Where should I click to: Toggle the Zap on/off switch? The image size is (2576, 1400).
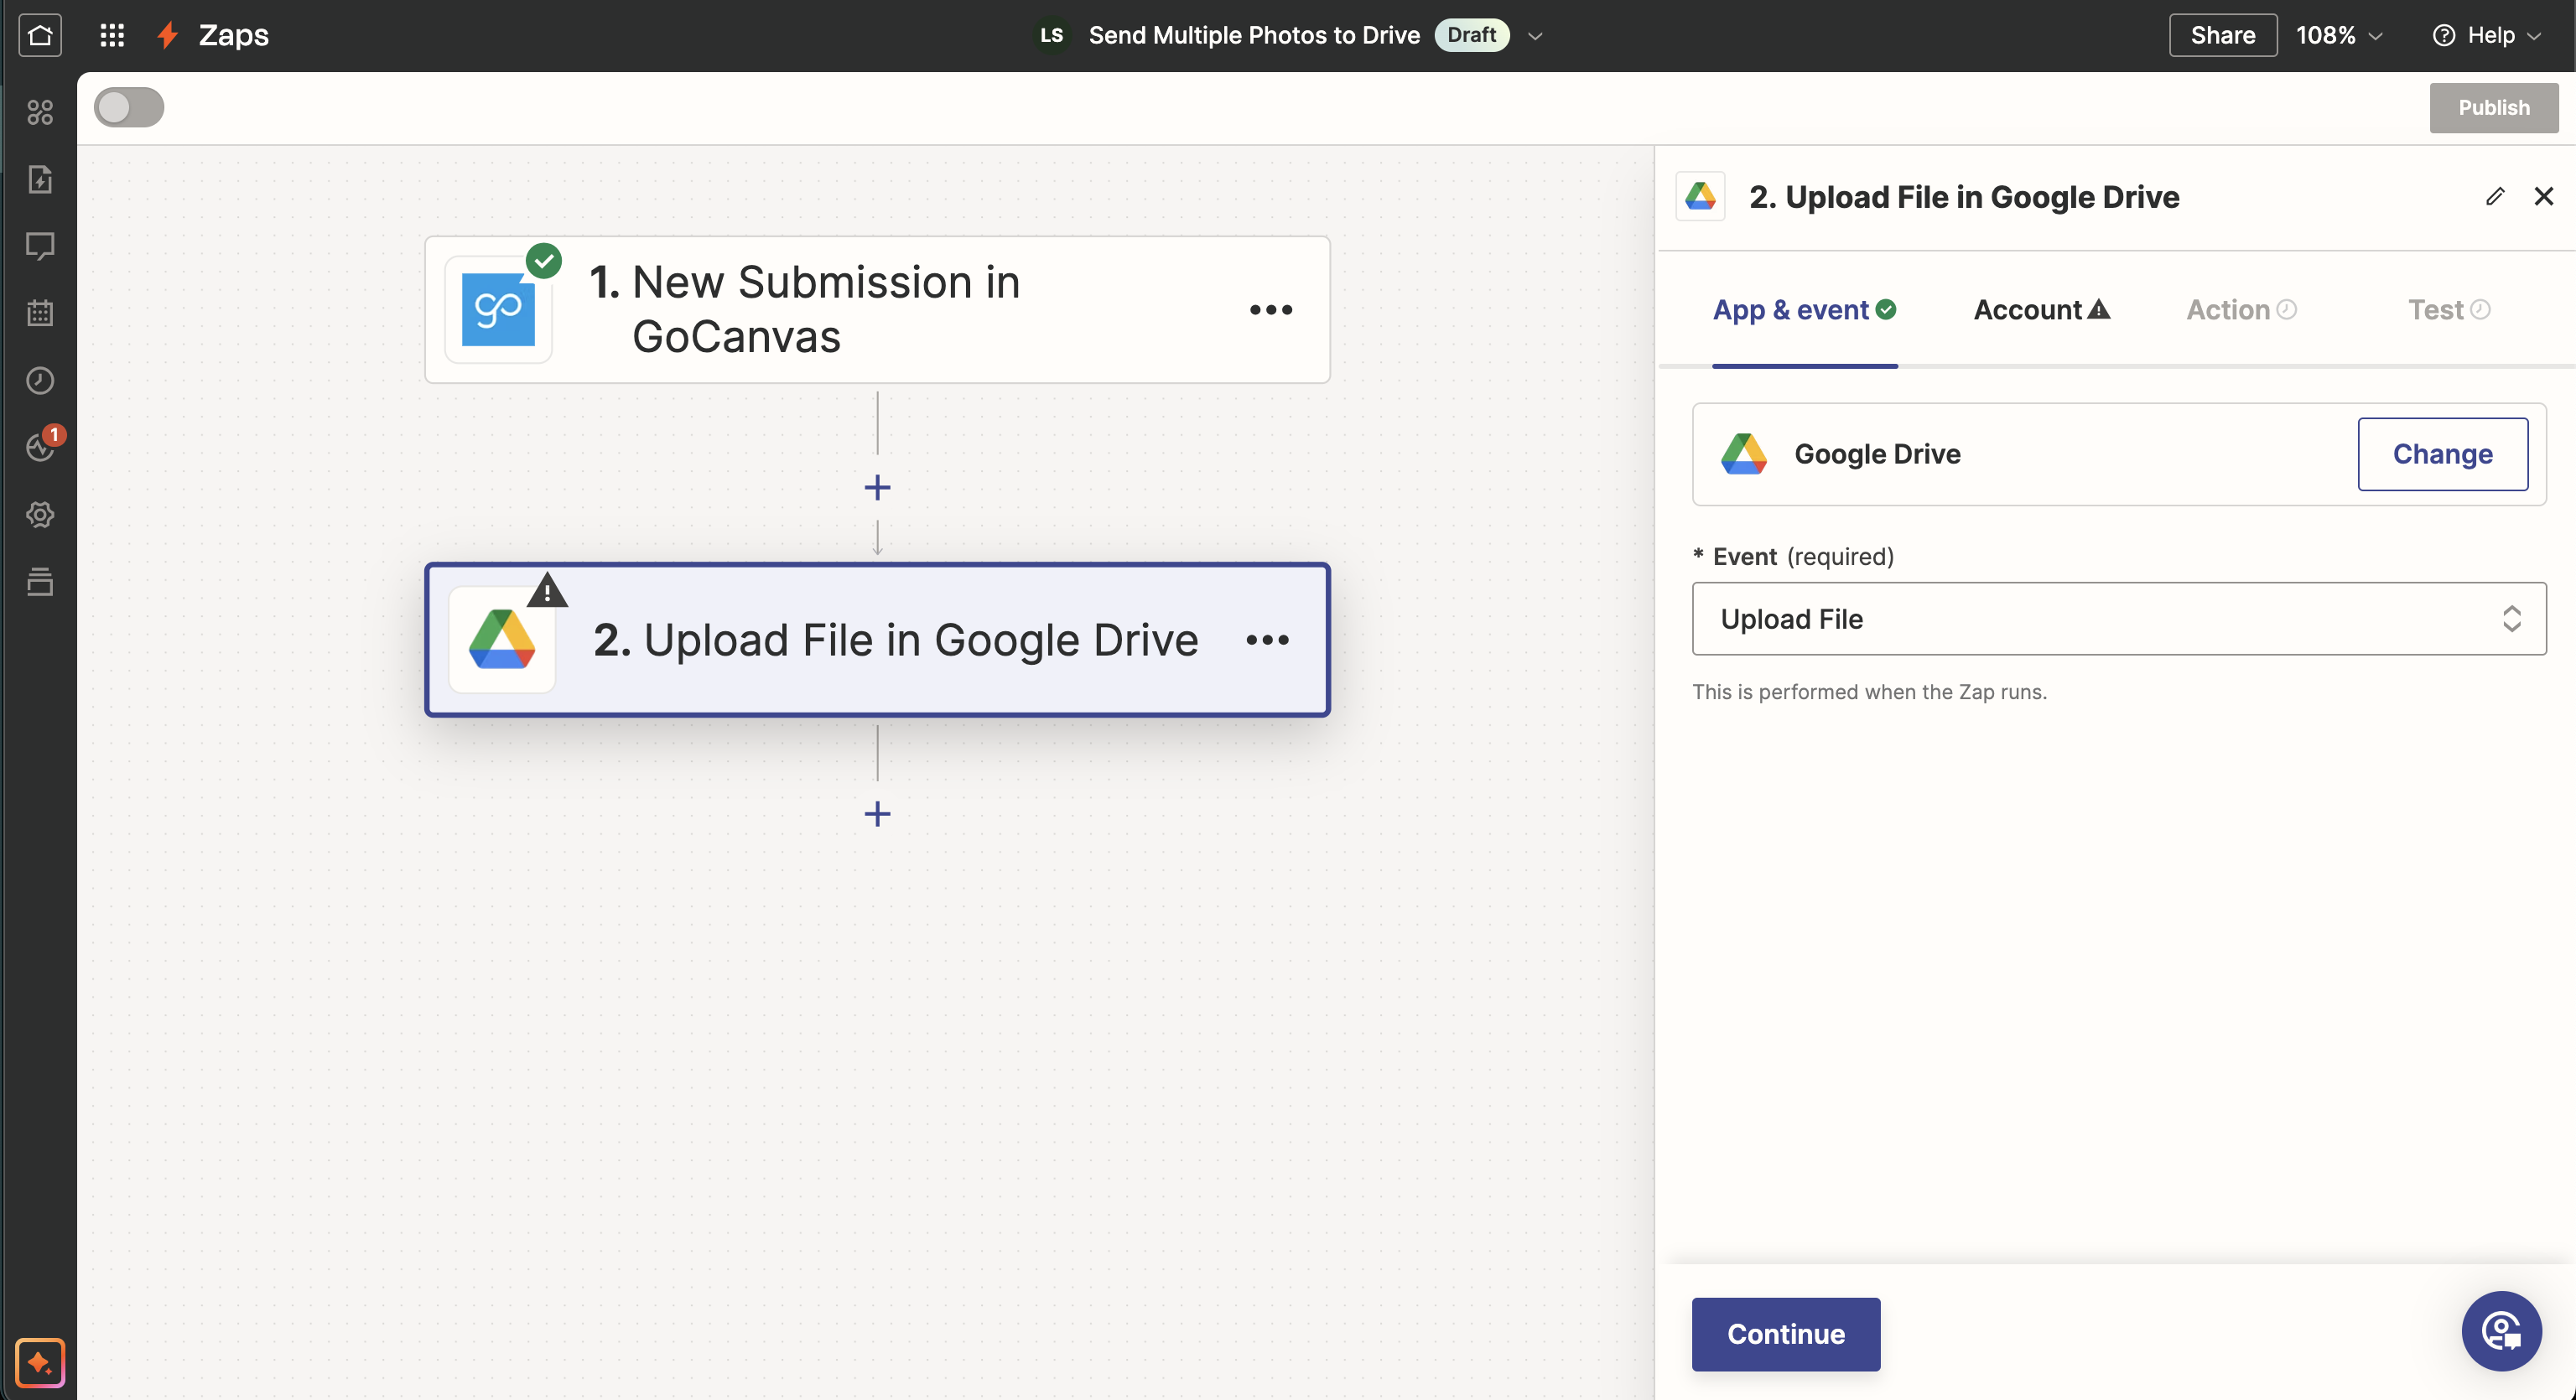pyautogui.click(x=129, y=107)
